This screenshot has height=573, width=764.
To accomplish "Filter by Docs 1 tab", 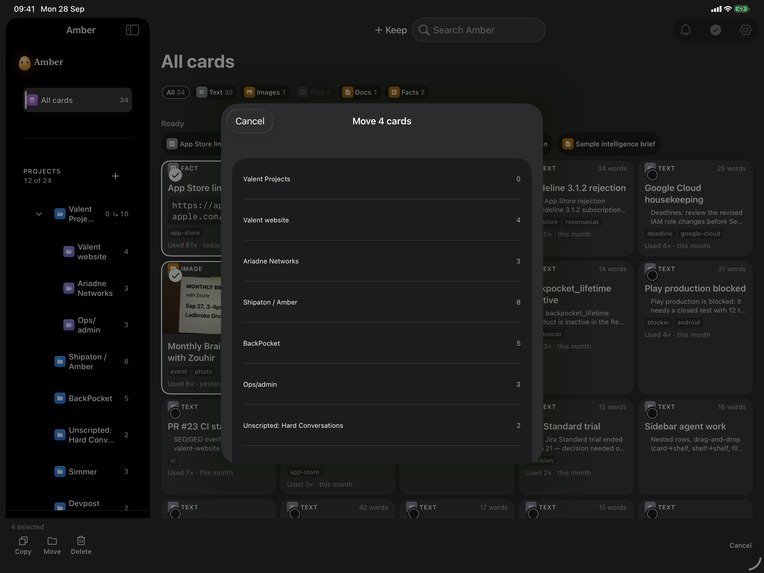I will pyautogui.click(x=360, y=92).
